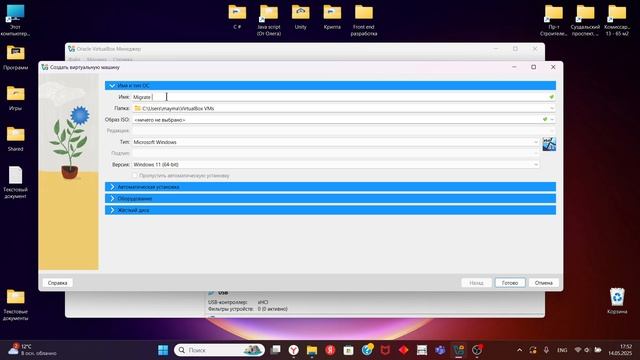Image resolution: width=640 pixels, height=360 pixels.
Task: Open the Папка folder path dropdown
Action: 552,108
